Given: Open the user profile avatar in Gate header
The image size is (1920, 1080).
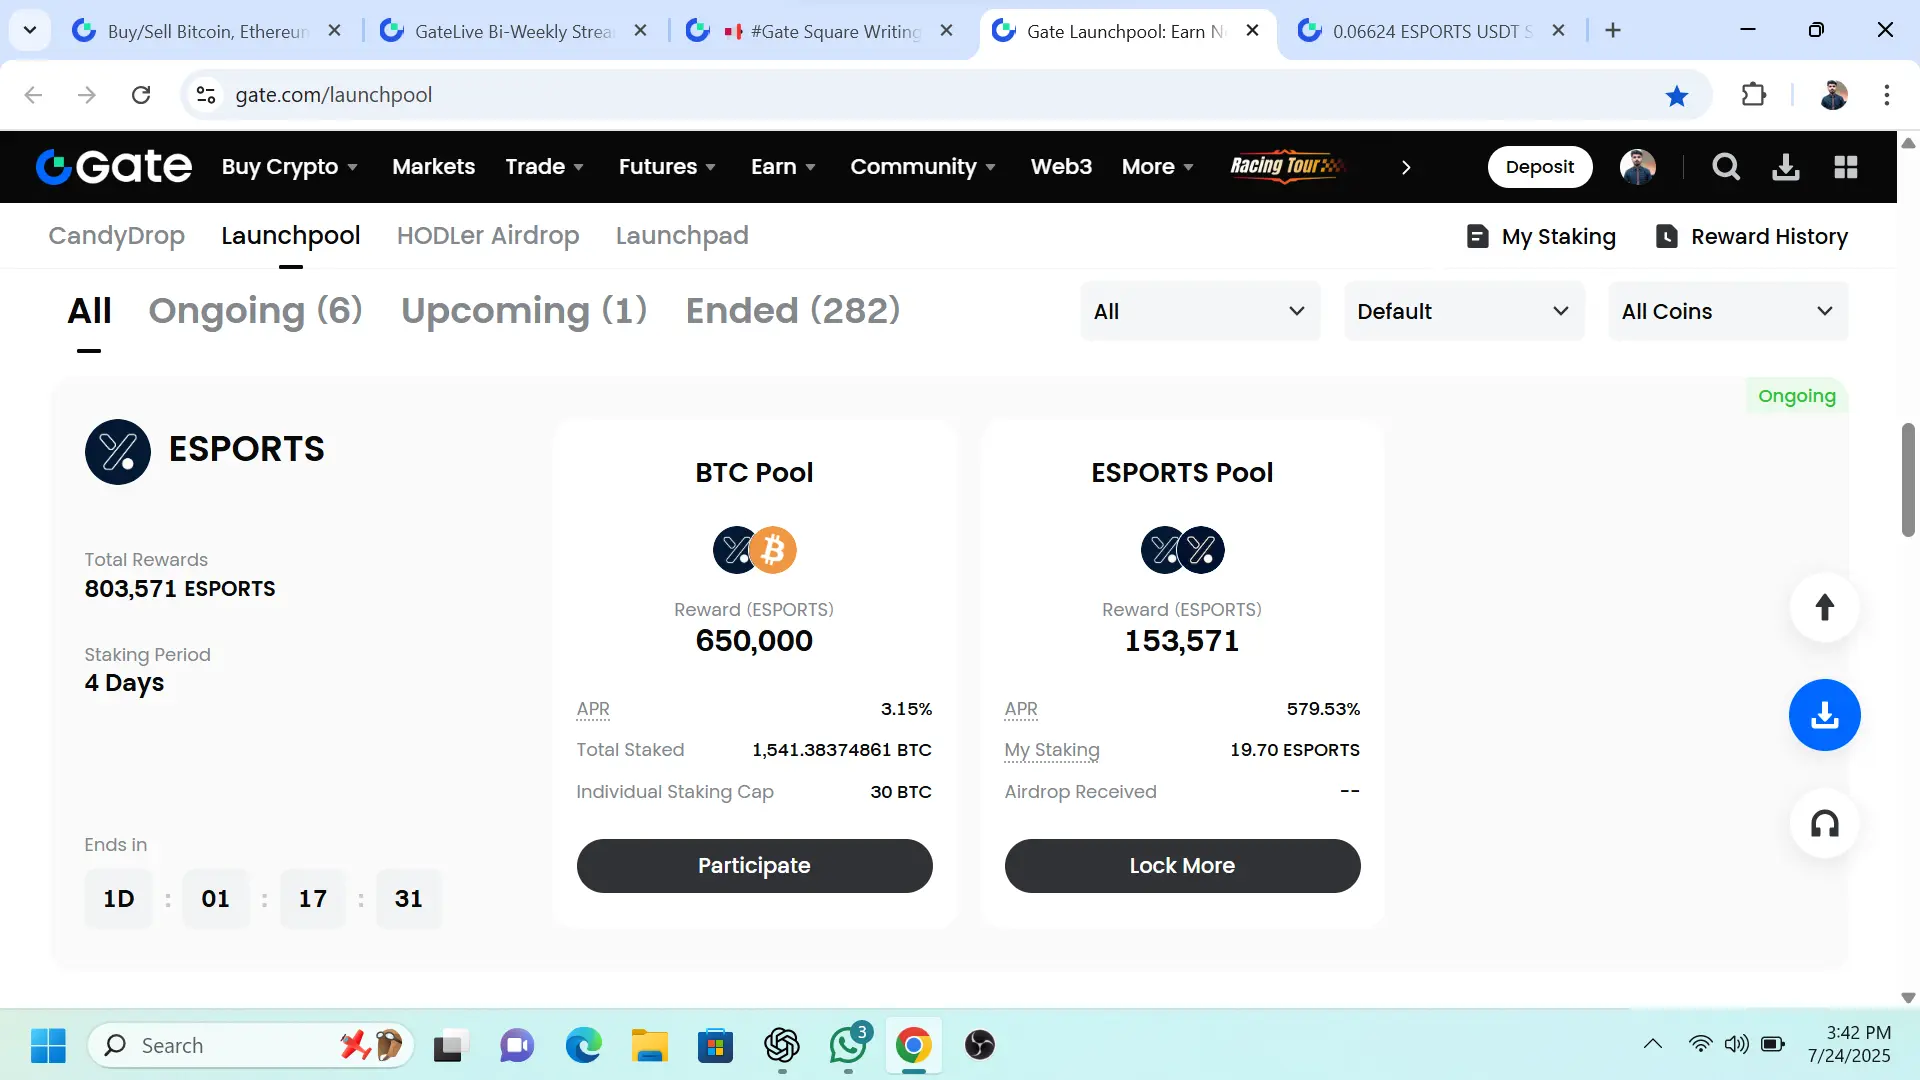Looking at the screenshot, I should point(1638,167).
